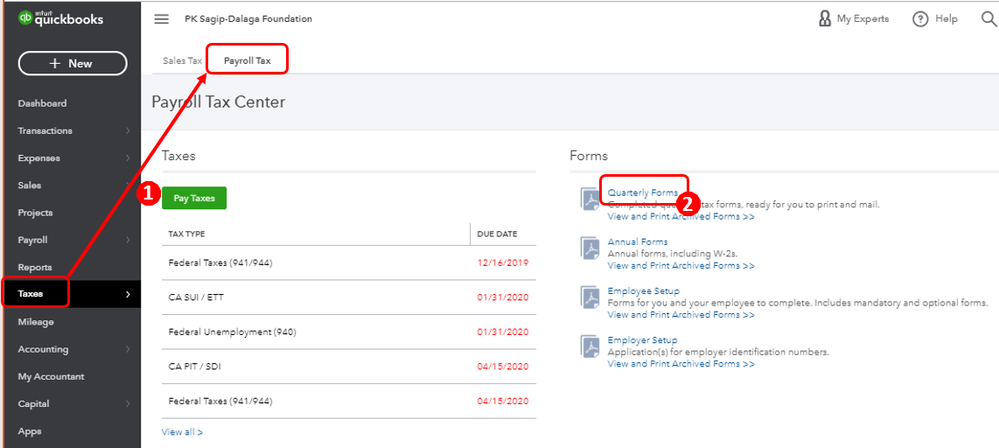This screenshot has height=448, width=999.
Task: Expand the Transactions sidebar chevron
Action: [128, 131]
